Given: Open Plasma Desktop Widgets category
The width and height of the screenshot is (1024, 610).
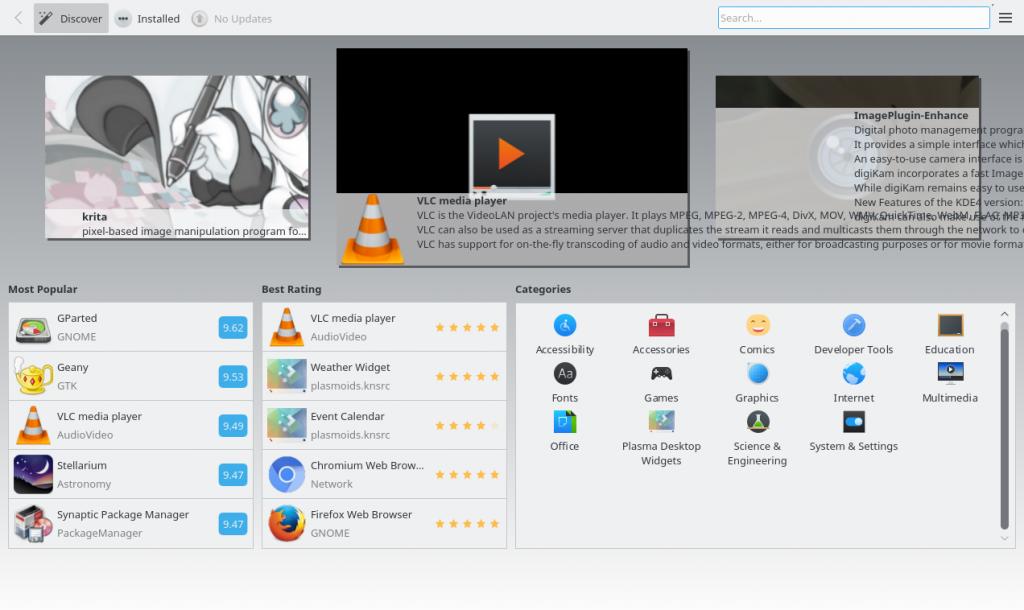Looking at the screenshot, I should coord(661,422).
